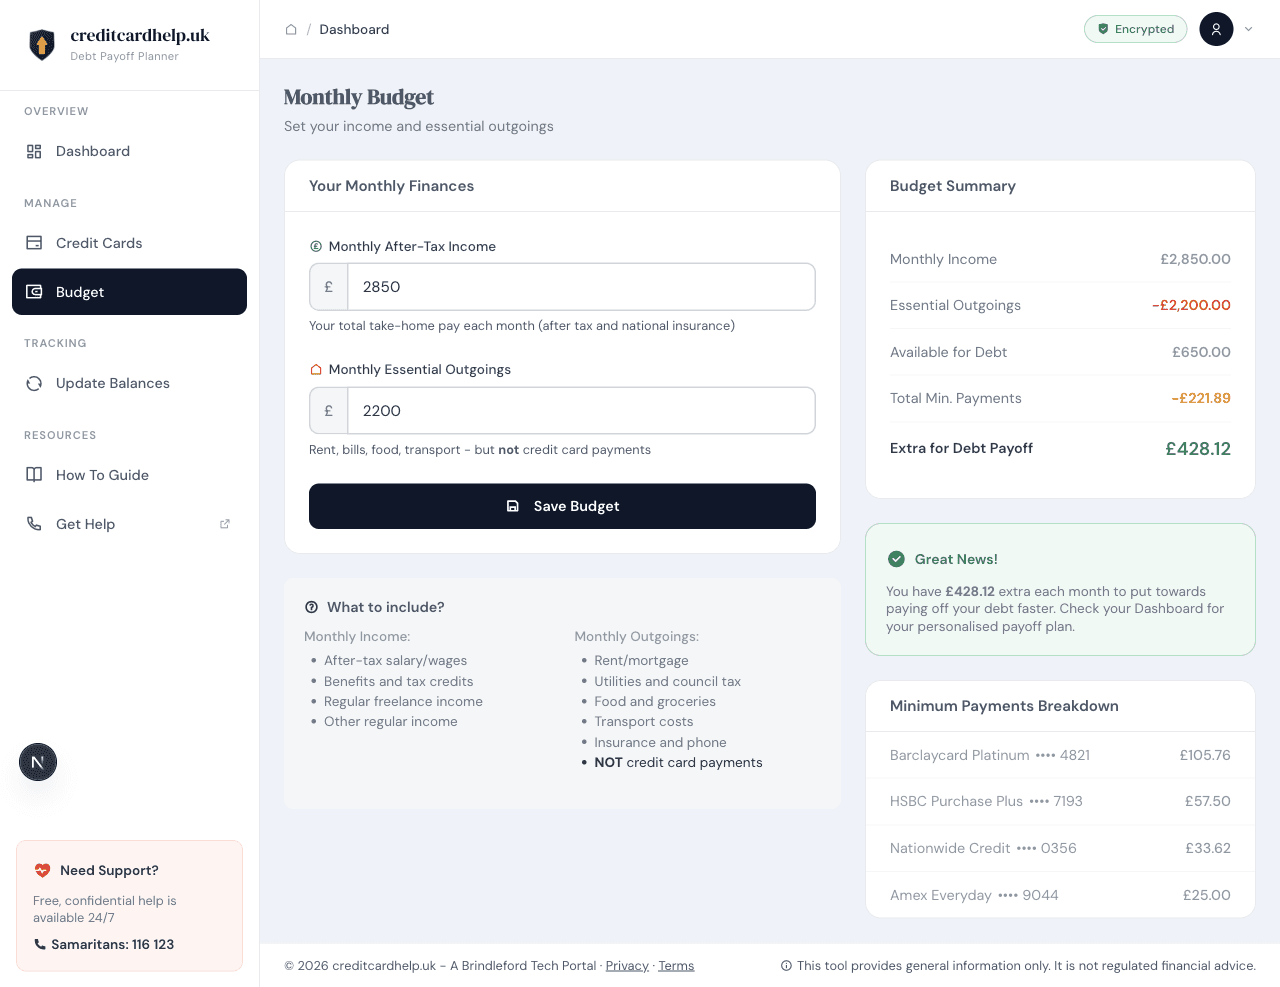Click the home breadcrumb icon
Screen dimensions: 1280x987
coord(291,29)
